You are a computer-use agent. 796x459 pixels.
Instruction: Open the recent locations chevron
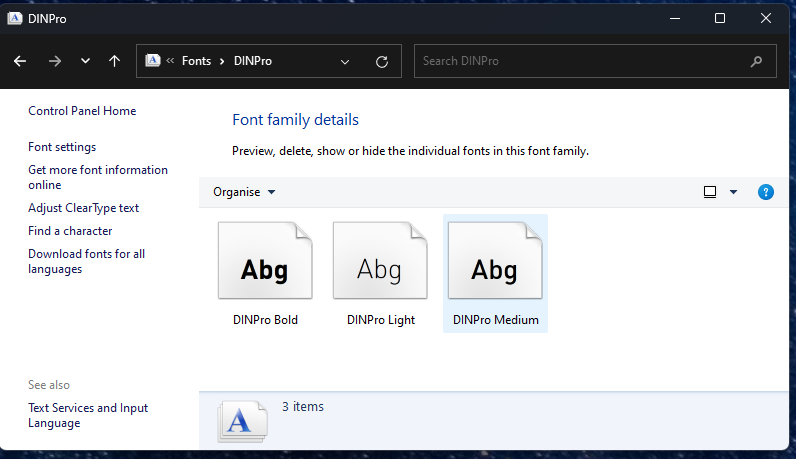[x=85, y=61]
